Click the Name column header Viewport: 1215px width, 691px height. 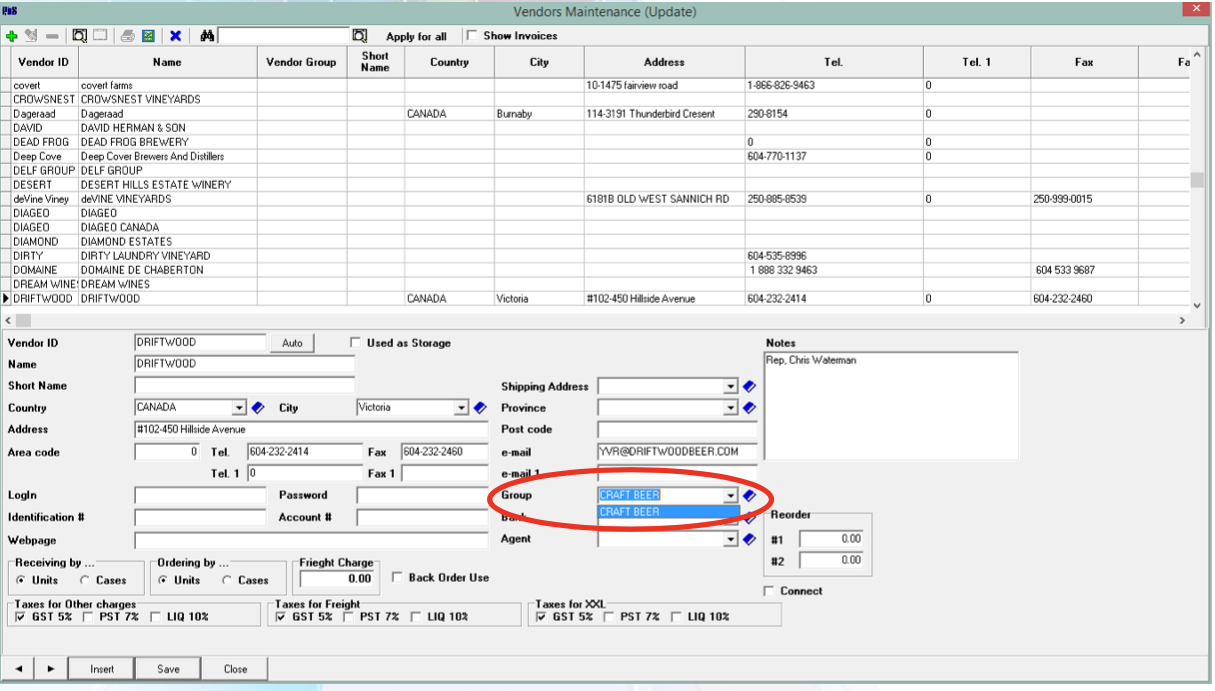(x=167, y=62)
